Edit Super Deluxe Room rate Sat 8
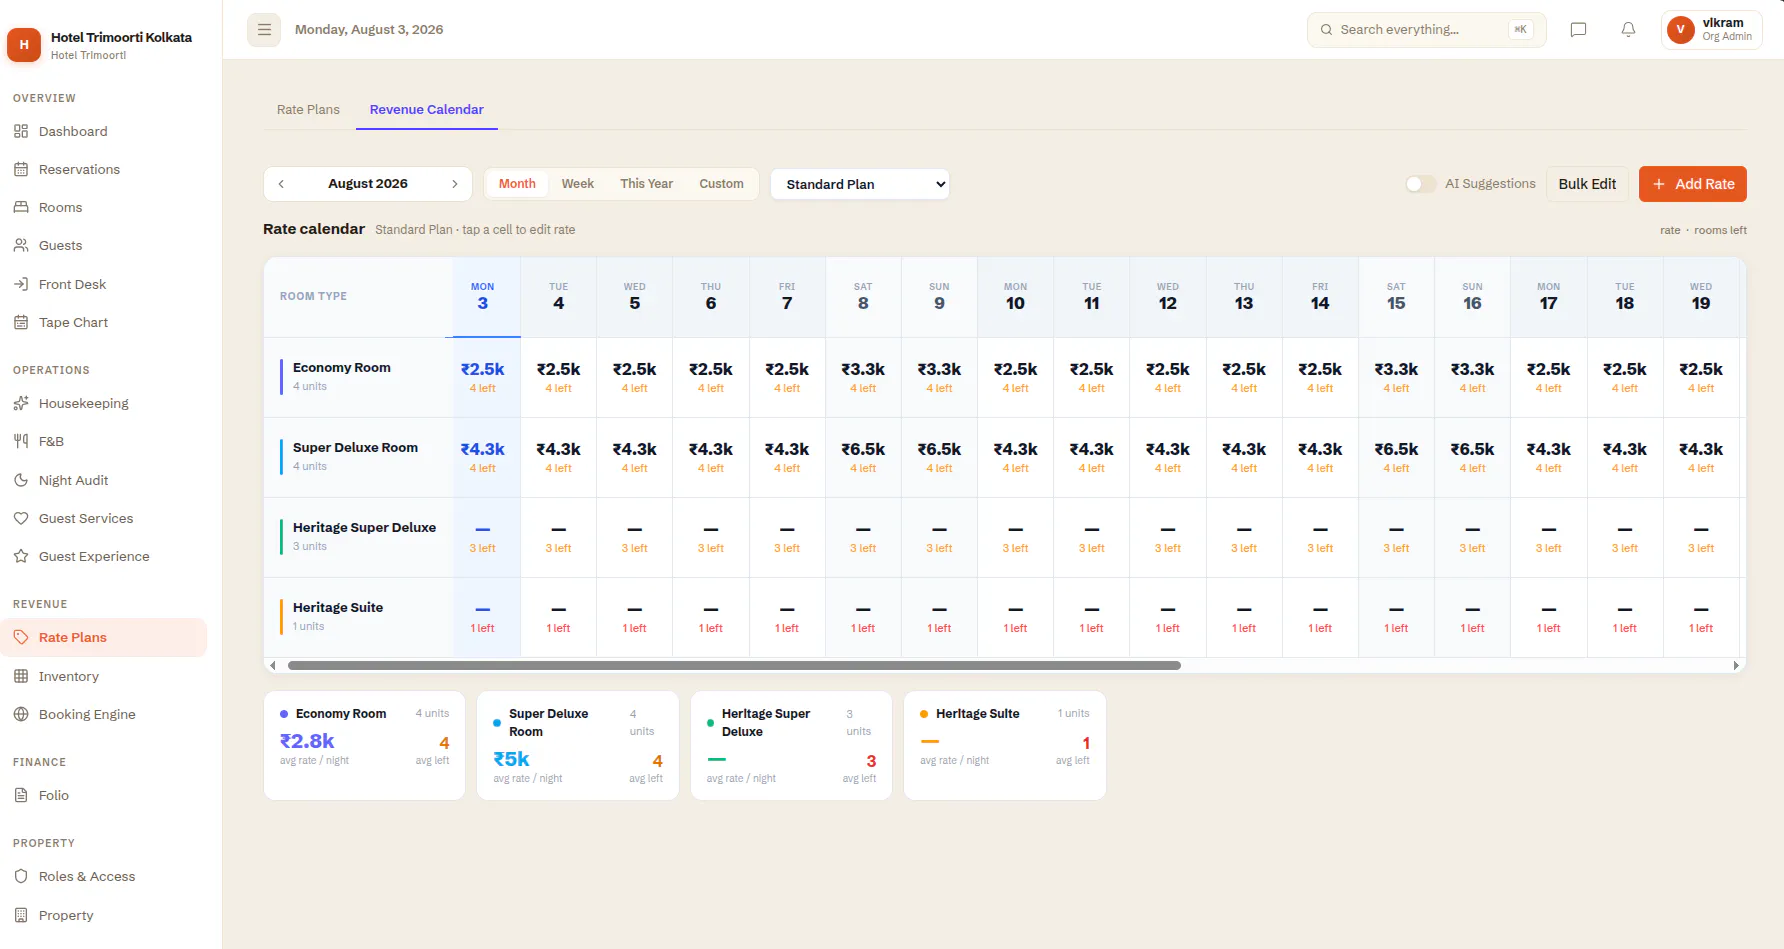The image size is (1784, 949). click(863, 457)
